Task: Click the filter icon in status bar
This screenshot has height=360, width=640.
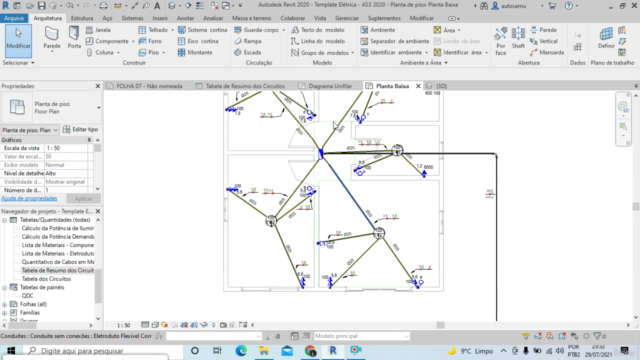Action: 599,336
